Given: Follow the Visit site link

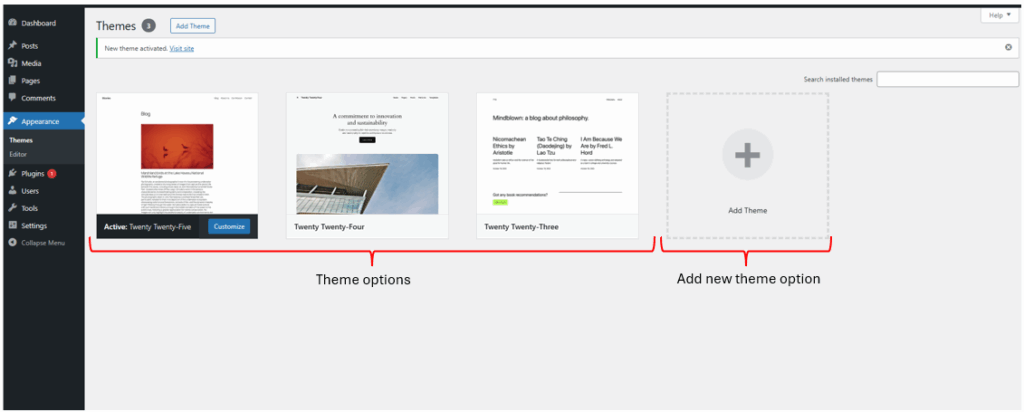Looking at the screenshot, I should tap(182, 48).
